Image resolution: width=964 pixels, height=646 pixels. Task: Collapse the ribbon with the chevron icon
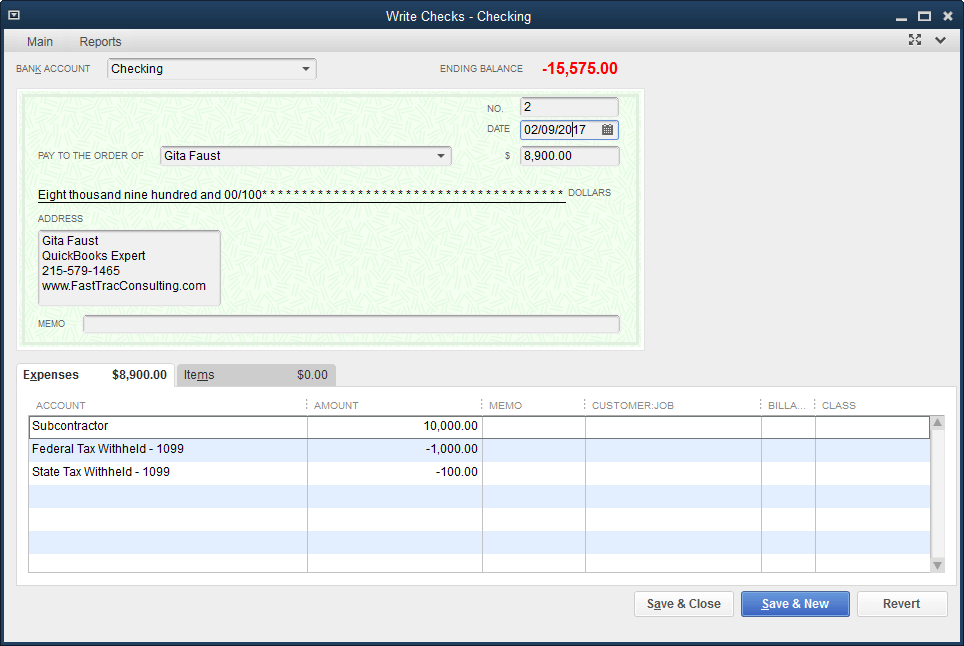coord(940,40)
